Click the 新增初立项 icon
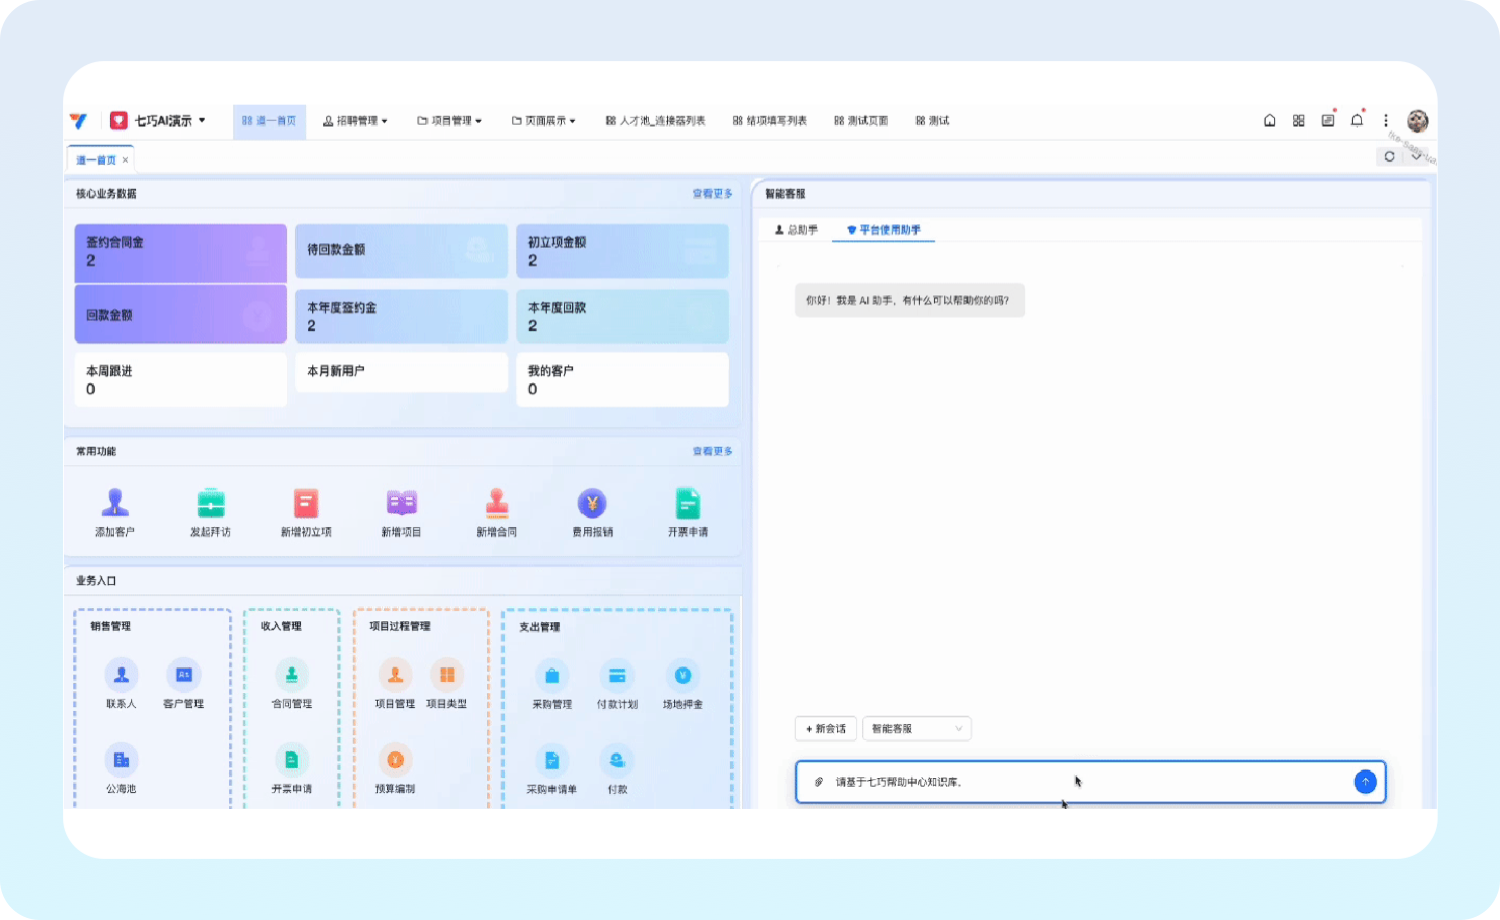The image size is (1500, 920). [306, 503]
